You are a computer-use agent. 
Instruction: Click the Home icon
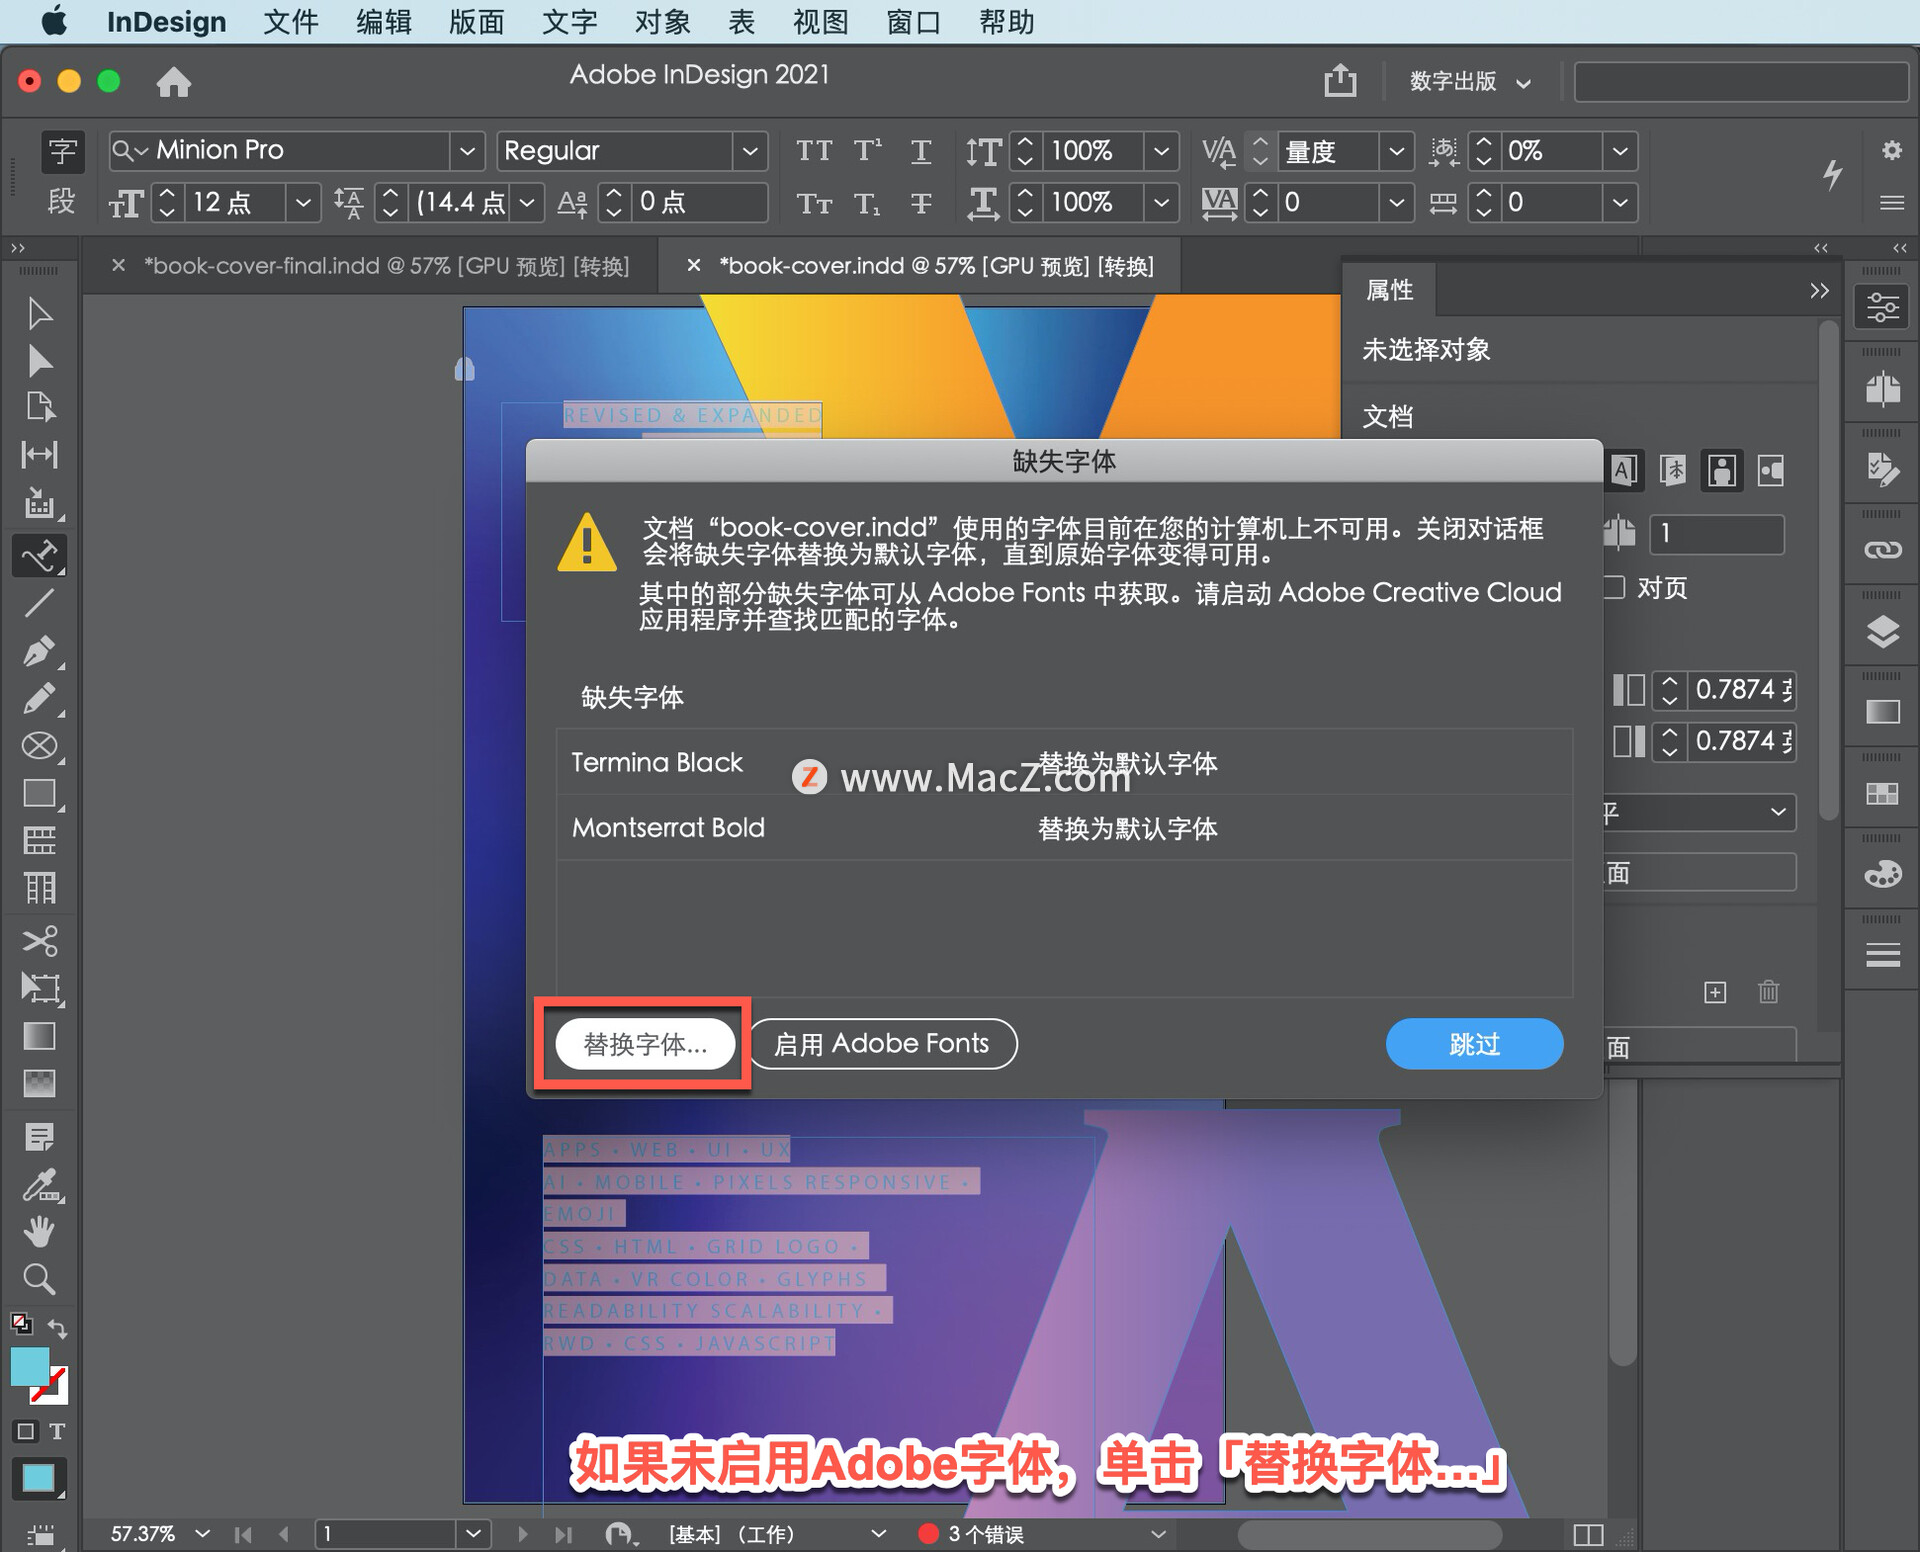pyautogui.click(x=173, y=81)
